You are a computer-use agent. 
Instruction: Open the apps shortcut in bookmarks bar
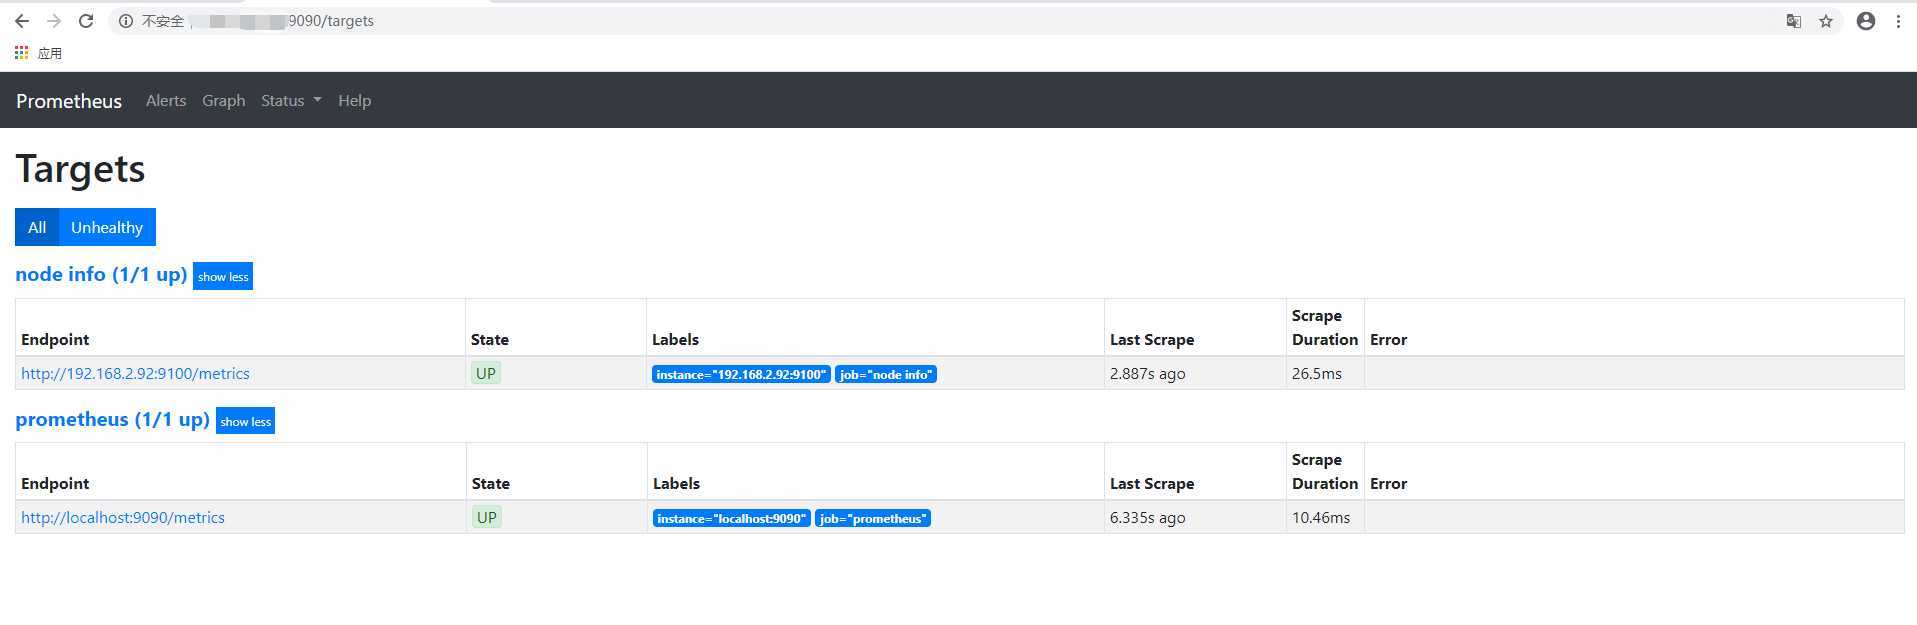pyautogui.click(x=38, y=53)
